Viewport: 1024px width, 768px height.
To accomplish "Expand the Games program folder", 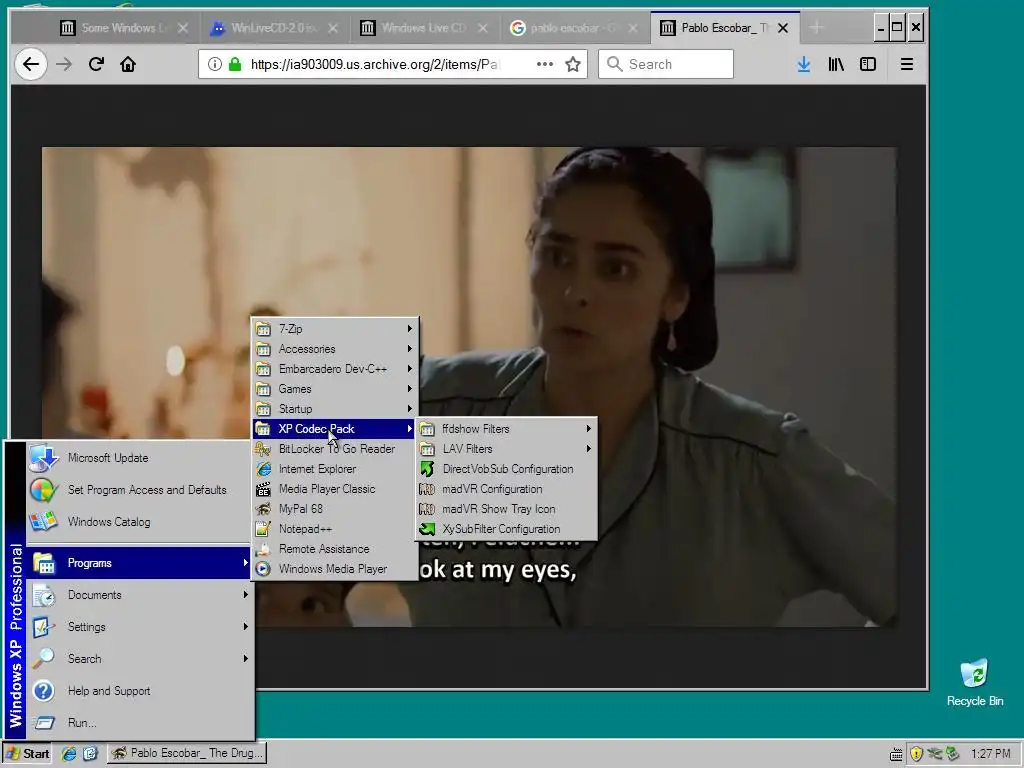I will (335, 389).
